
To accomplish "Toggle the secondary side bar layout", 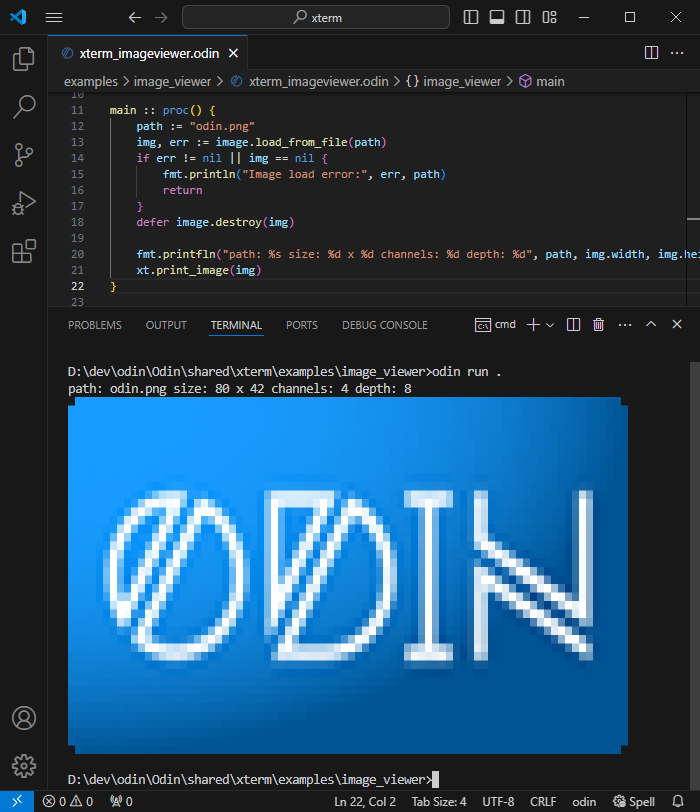I will pyautogui.click(x=523, y=17).
